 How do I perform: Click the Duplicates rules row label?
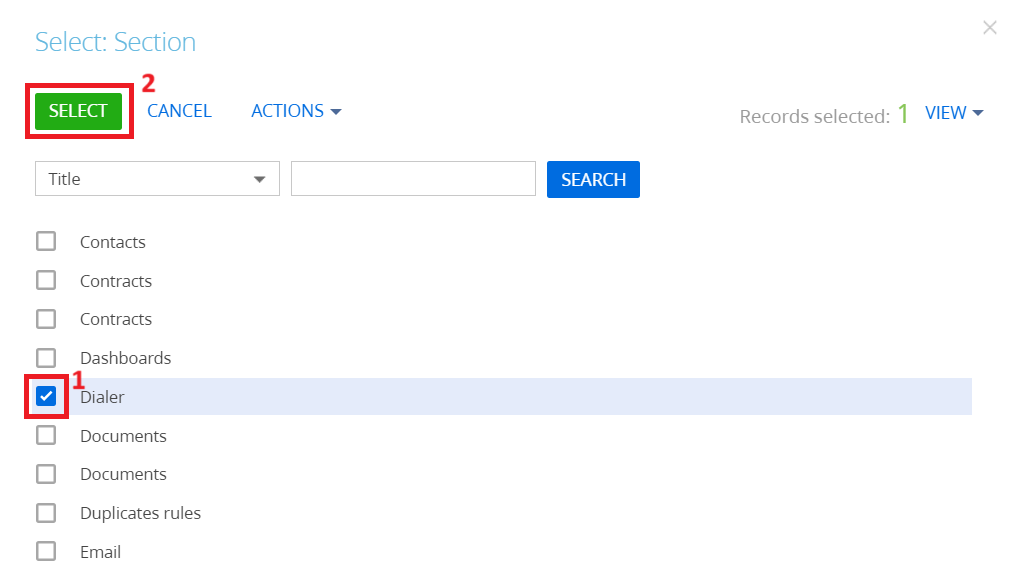(x=140, y=513)
